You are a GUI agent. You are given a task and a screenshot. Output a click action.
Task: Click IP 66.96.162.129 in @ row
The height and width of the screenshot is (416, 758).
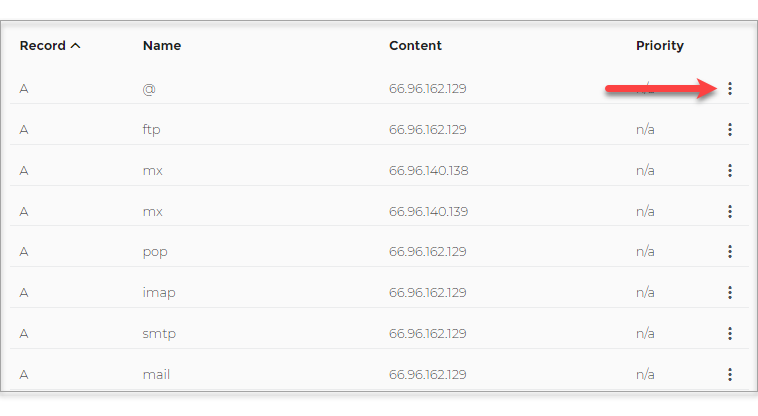(x=428, y=88)
